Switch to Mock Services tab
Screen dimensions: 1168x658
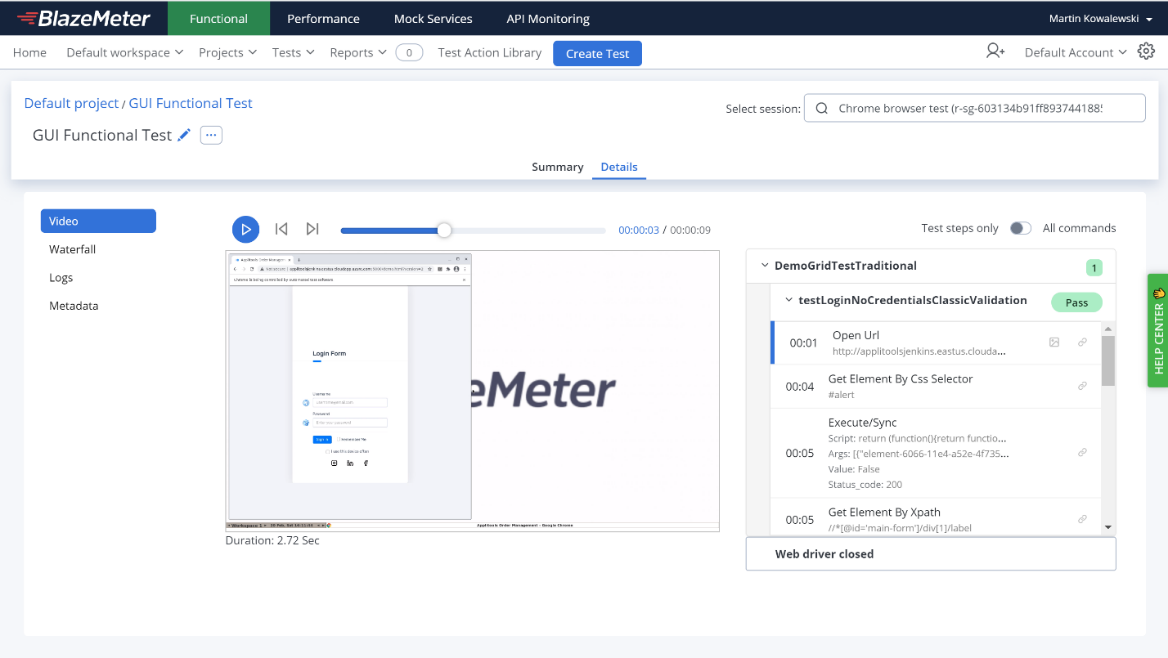click(x=433, y=18)
